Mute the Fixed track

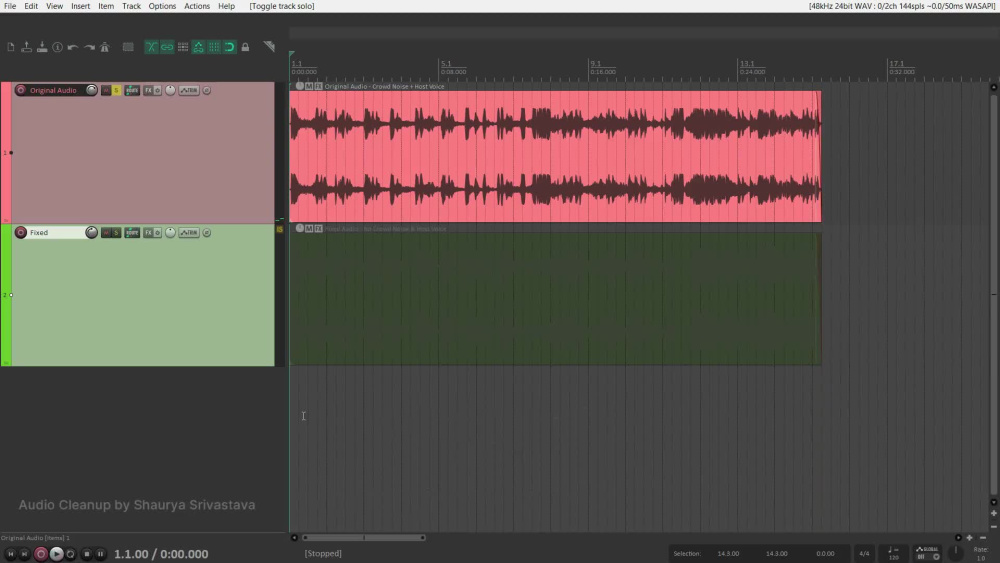106,233
